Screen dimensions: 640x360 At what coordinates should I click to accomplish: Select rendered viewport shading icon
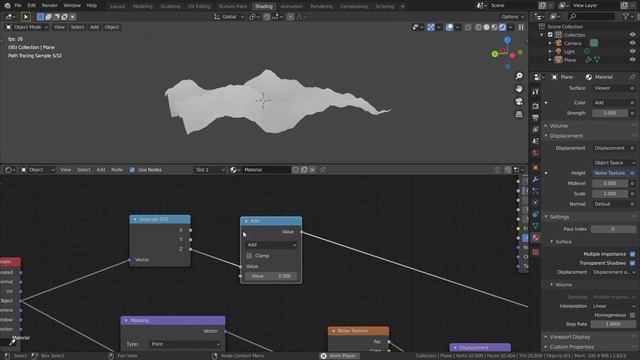coord(502,27)
